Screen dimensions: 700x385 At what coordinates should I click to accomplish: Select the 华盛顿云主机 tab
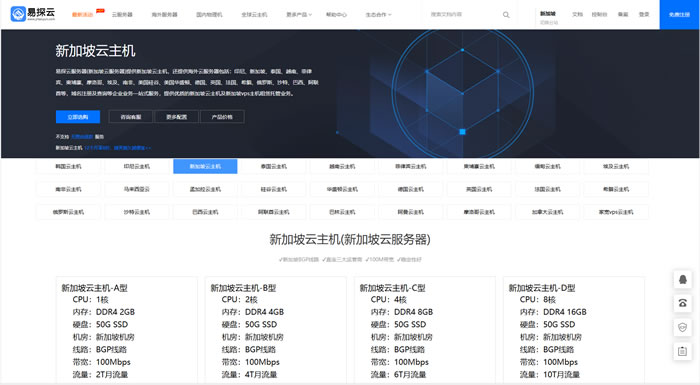pos(342,189)
